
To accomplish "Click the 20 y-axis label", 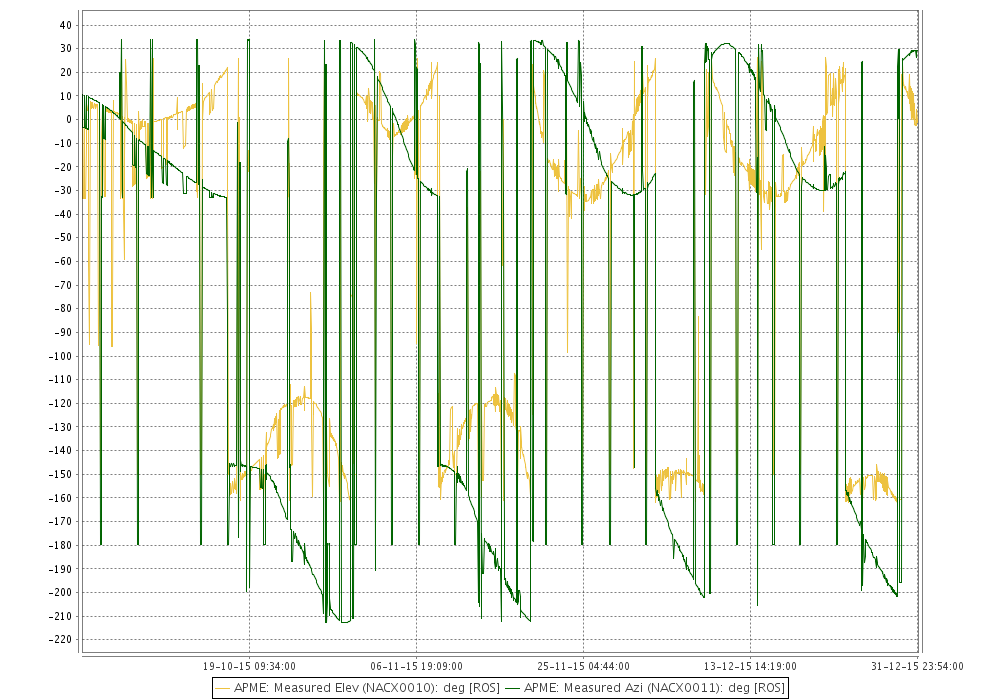I will coord(66,73).
